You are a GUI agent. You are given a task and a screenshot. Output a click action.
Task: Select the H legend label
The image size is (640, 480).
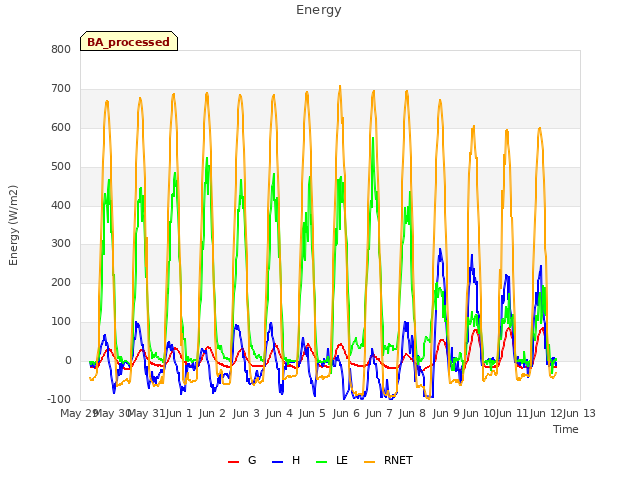pos(296,460)
